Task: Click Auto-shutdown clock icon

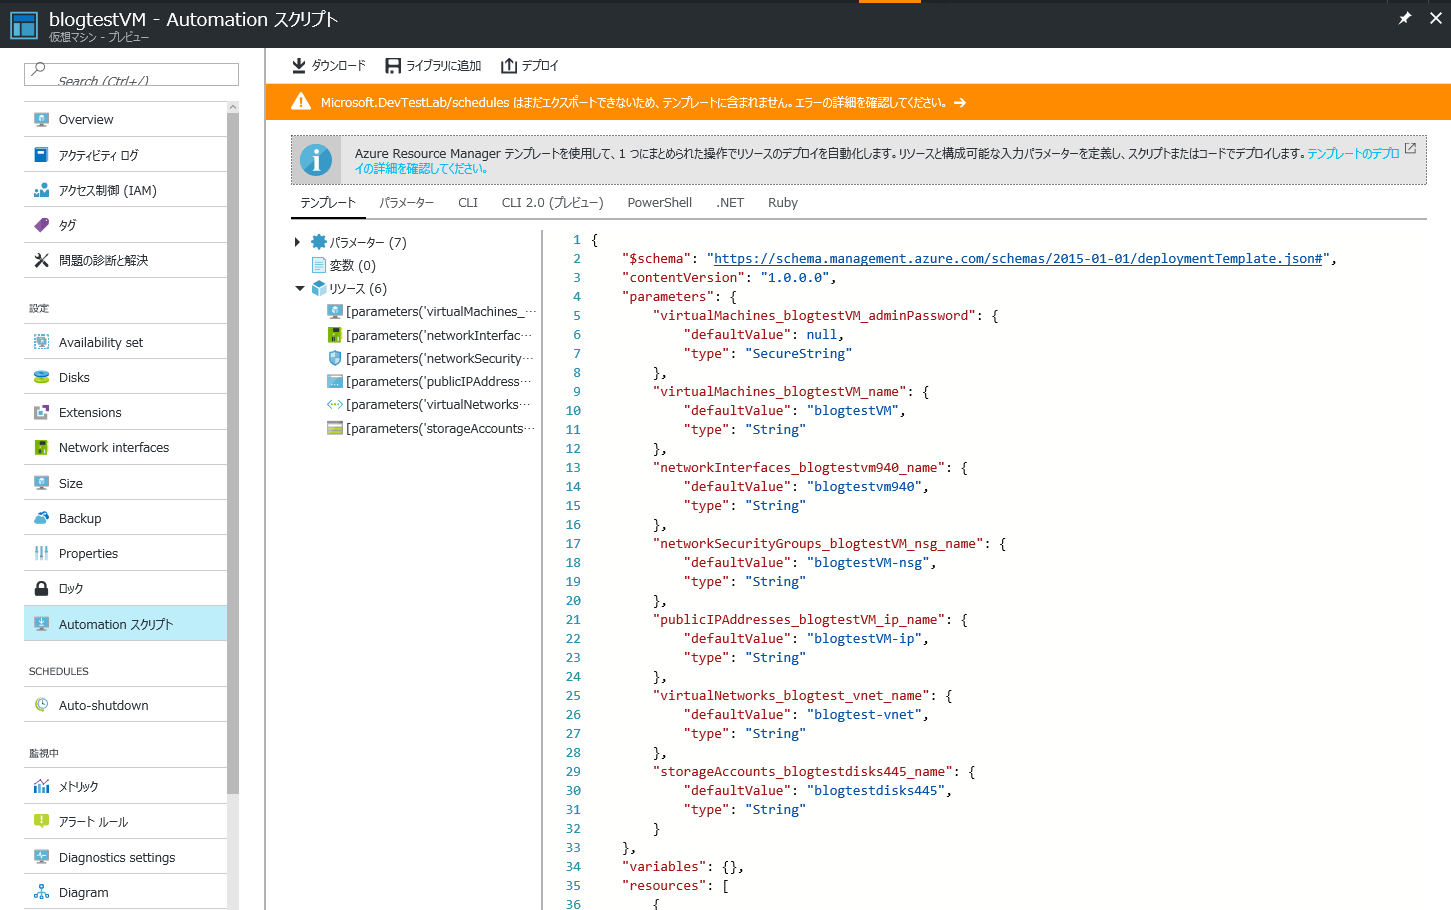Action: pos(41,705)
